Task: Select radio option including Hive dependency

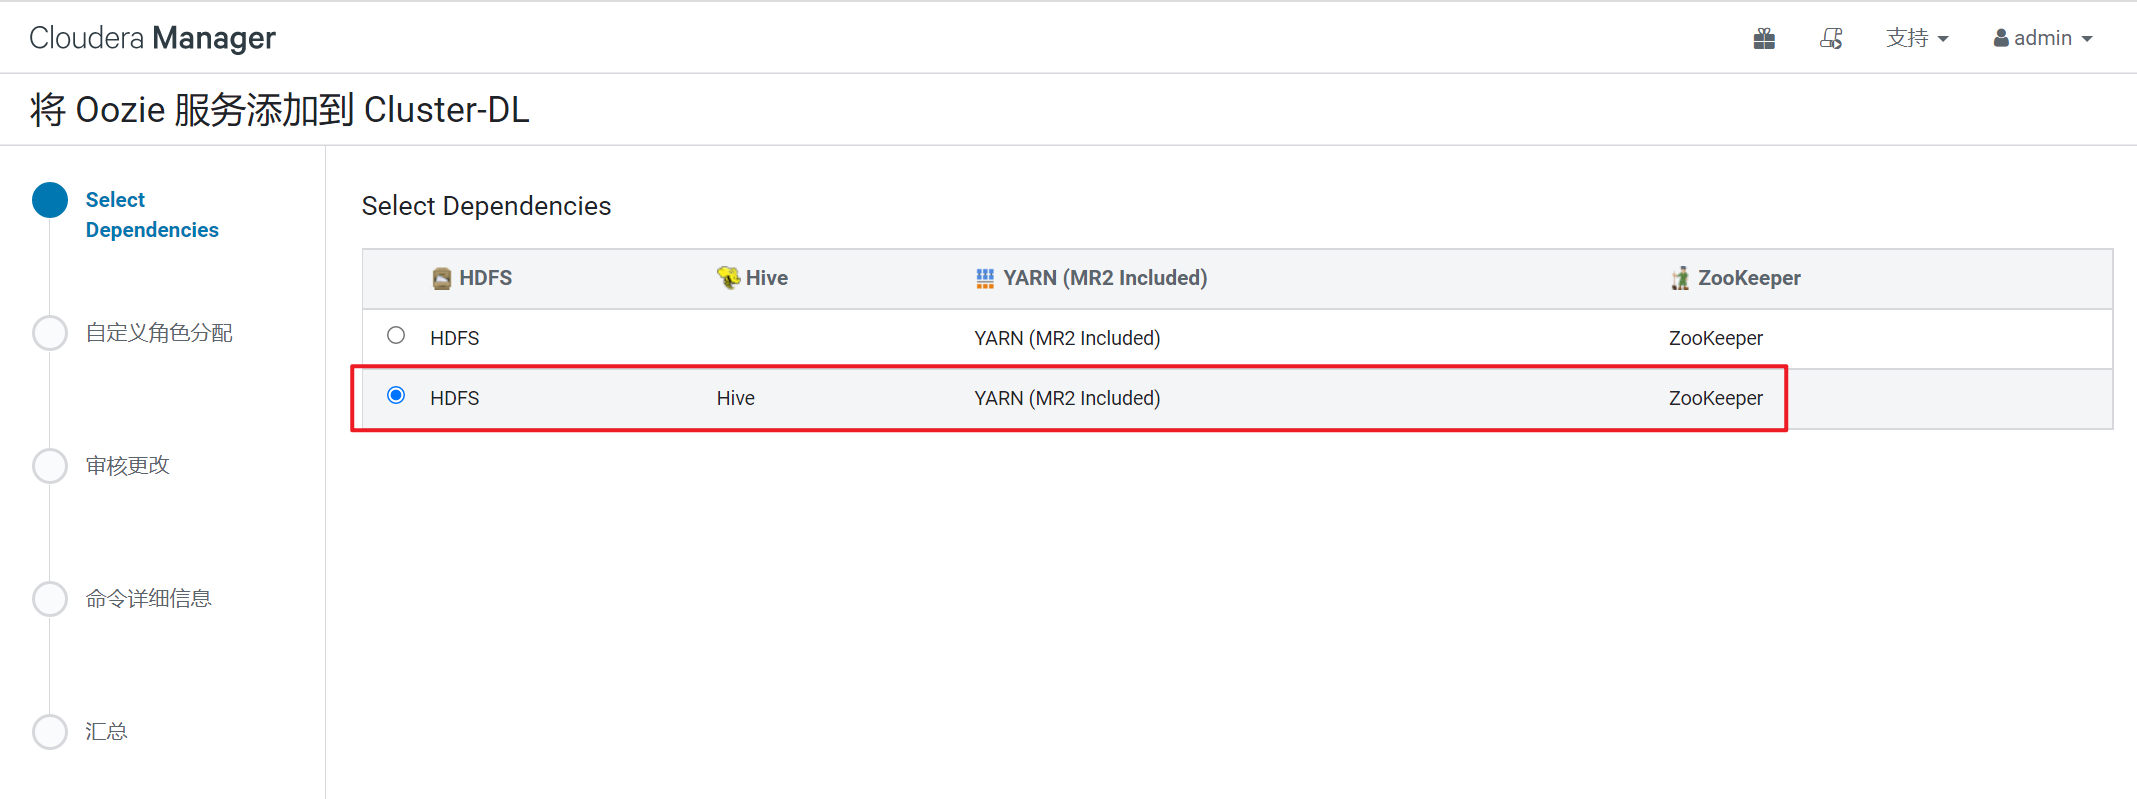Action: 396,396
